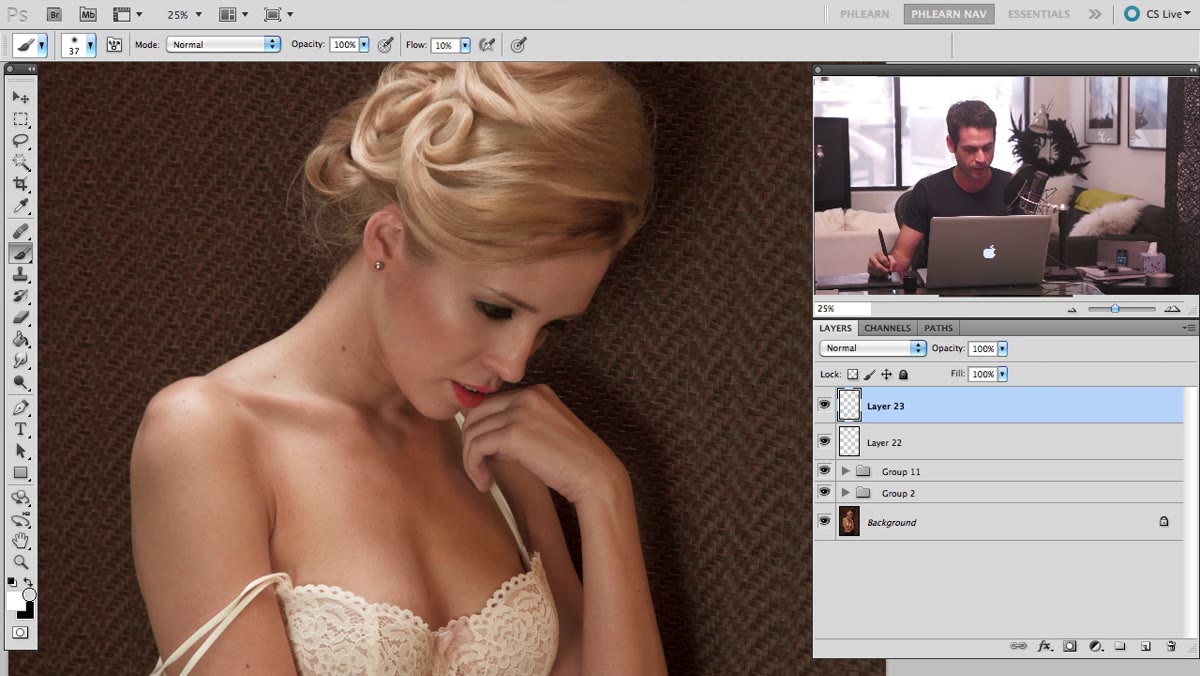This screenshot has height=676, width=1200.
Task: Select the Pen tool
Action: pos(20,408)
